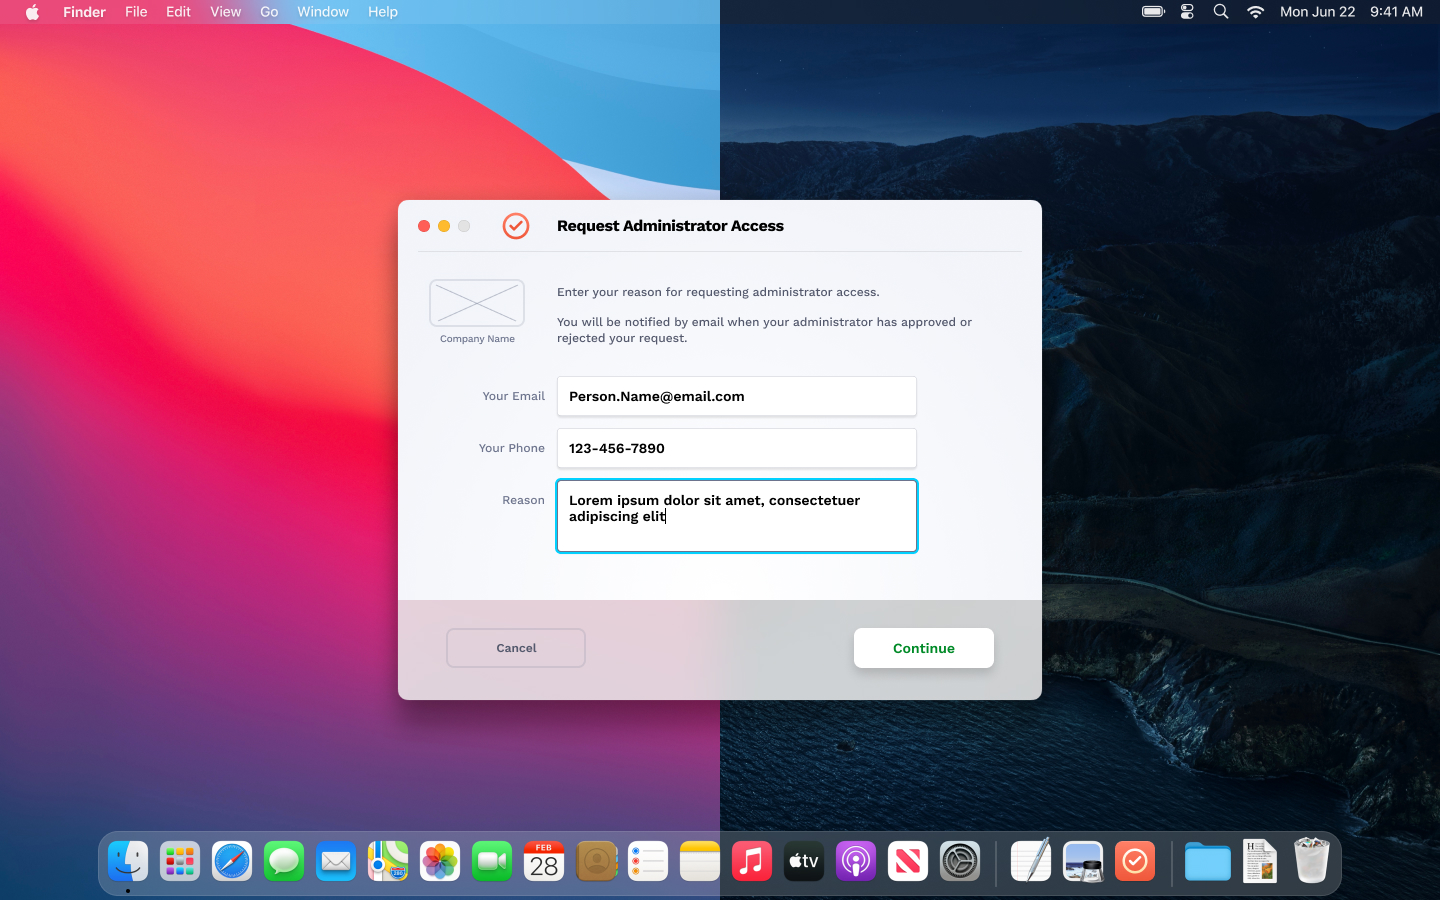The height and width of the screenshot is (900, 1440).
Task: Open the Trash in the Dock
Action: (x=1311, y=861)
